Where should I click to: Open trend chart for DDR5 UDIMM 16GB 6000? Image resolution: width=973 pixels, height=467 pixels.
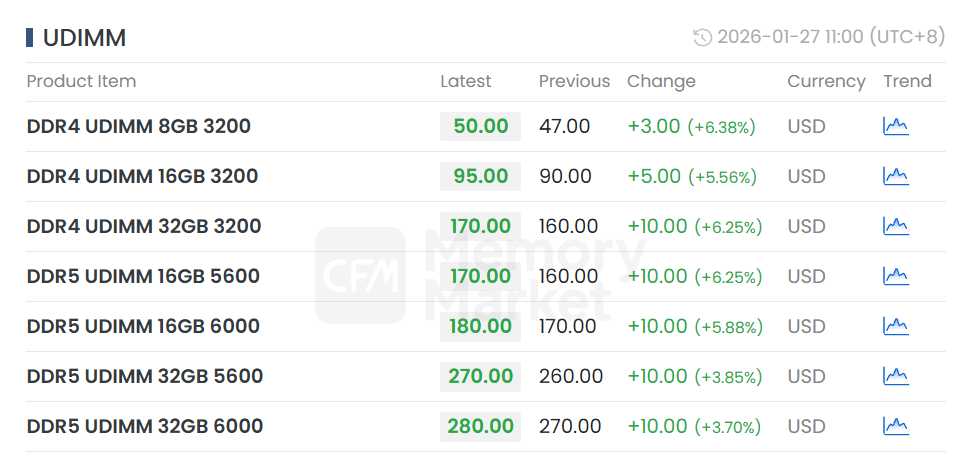[x=895, y=326]
